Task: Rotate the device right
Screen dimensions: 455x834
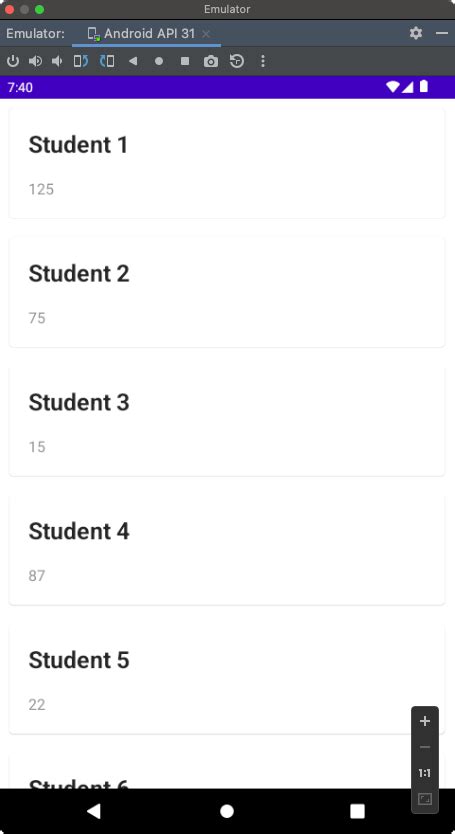Action: (x=107, y=61)
